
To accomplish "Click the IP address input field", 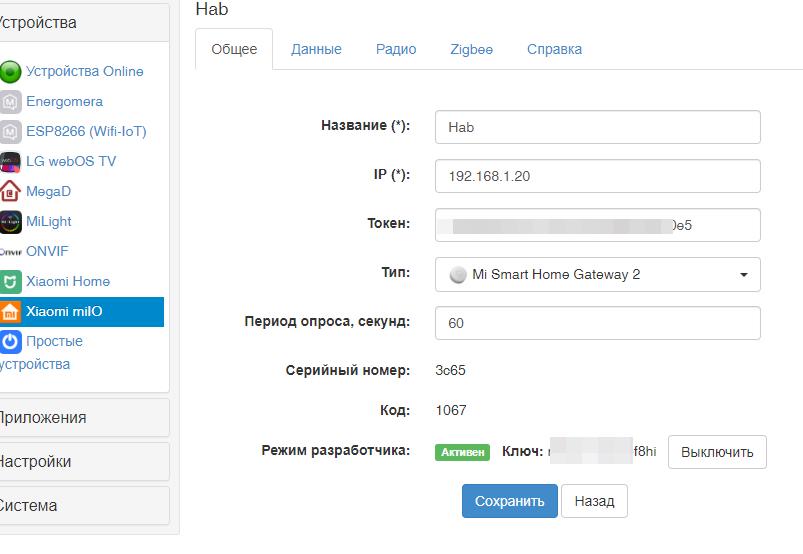I will (x=598, y=176).
